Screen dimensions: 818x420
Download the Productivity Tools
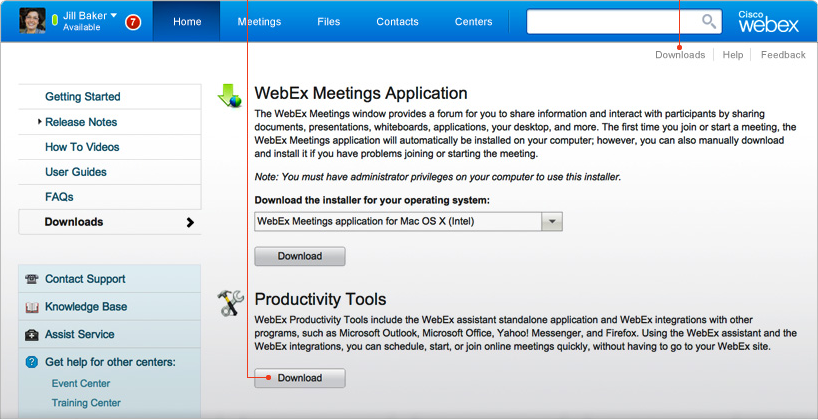pyautogui.click(x=299, y=378)
